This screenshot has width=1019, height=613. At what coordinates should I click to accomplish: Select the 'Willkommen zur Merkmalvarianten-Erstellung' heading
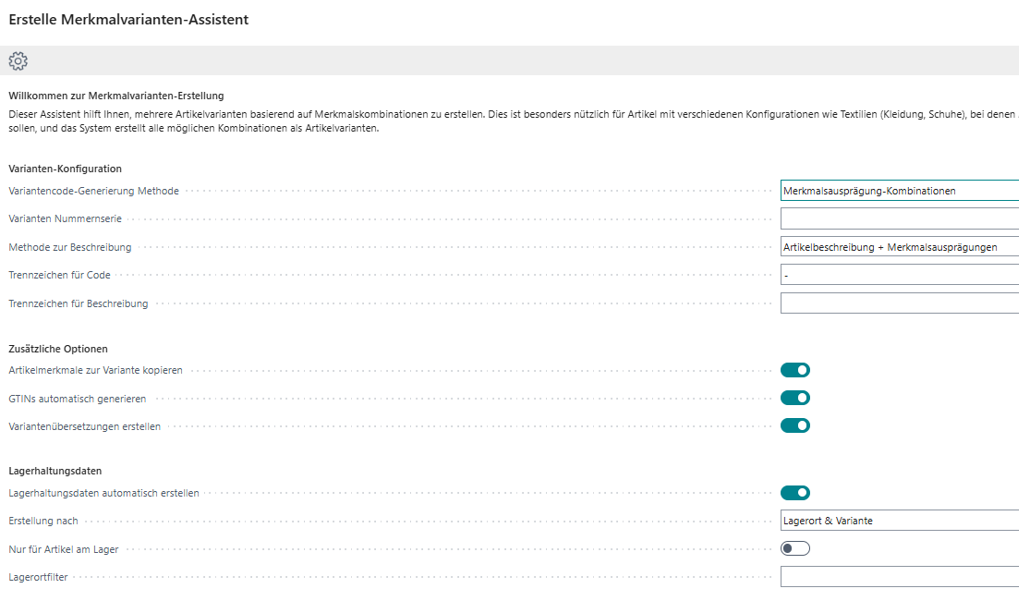116,96
